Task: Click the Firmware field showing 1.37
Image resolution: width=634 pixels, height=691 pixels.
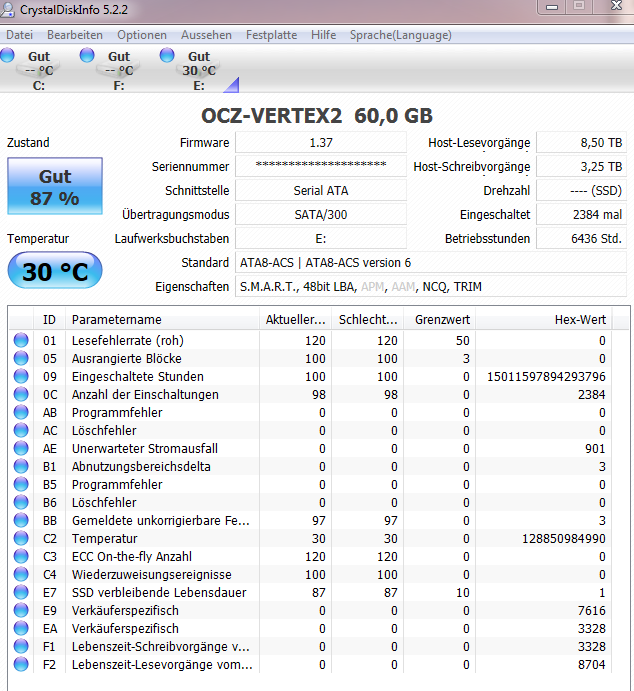Action: [321, 143]
